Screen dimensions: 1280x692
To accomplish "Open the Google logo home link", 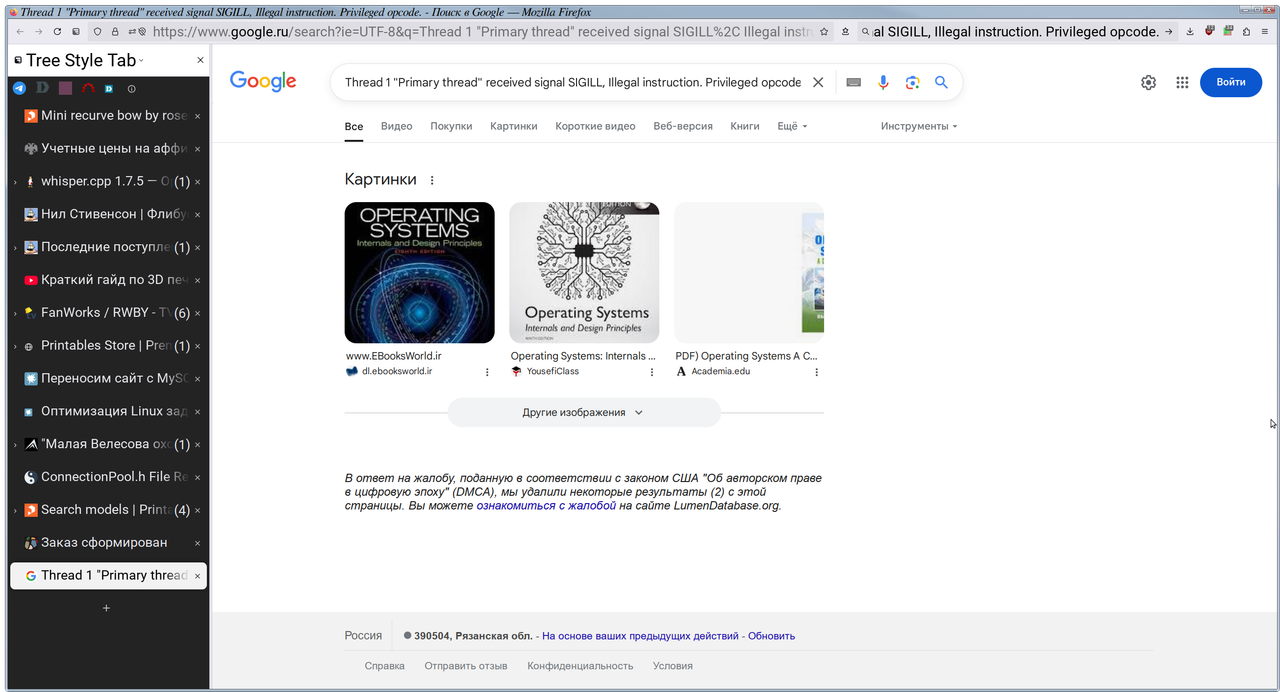I will coord(263,81).
